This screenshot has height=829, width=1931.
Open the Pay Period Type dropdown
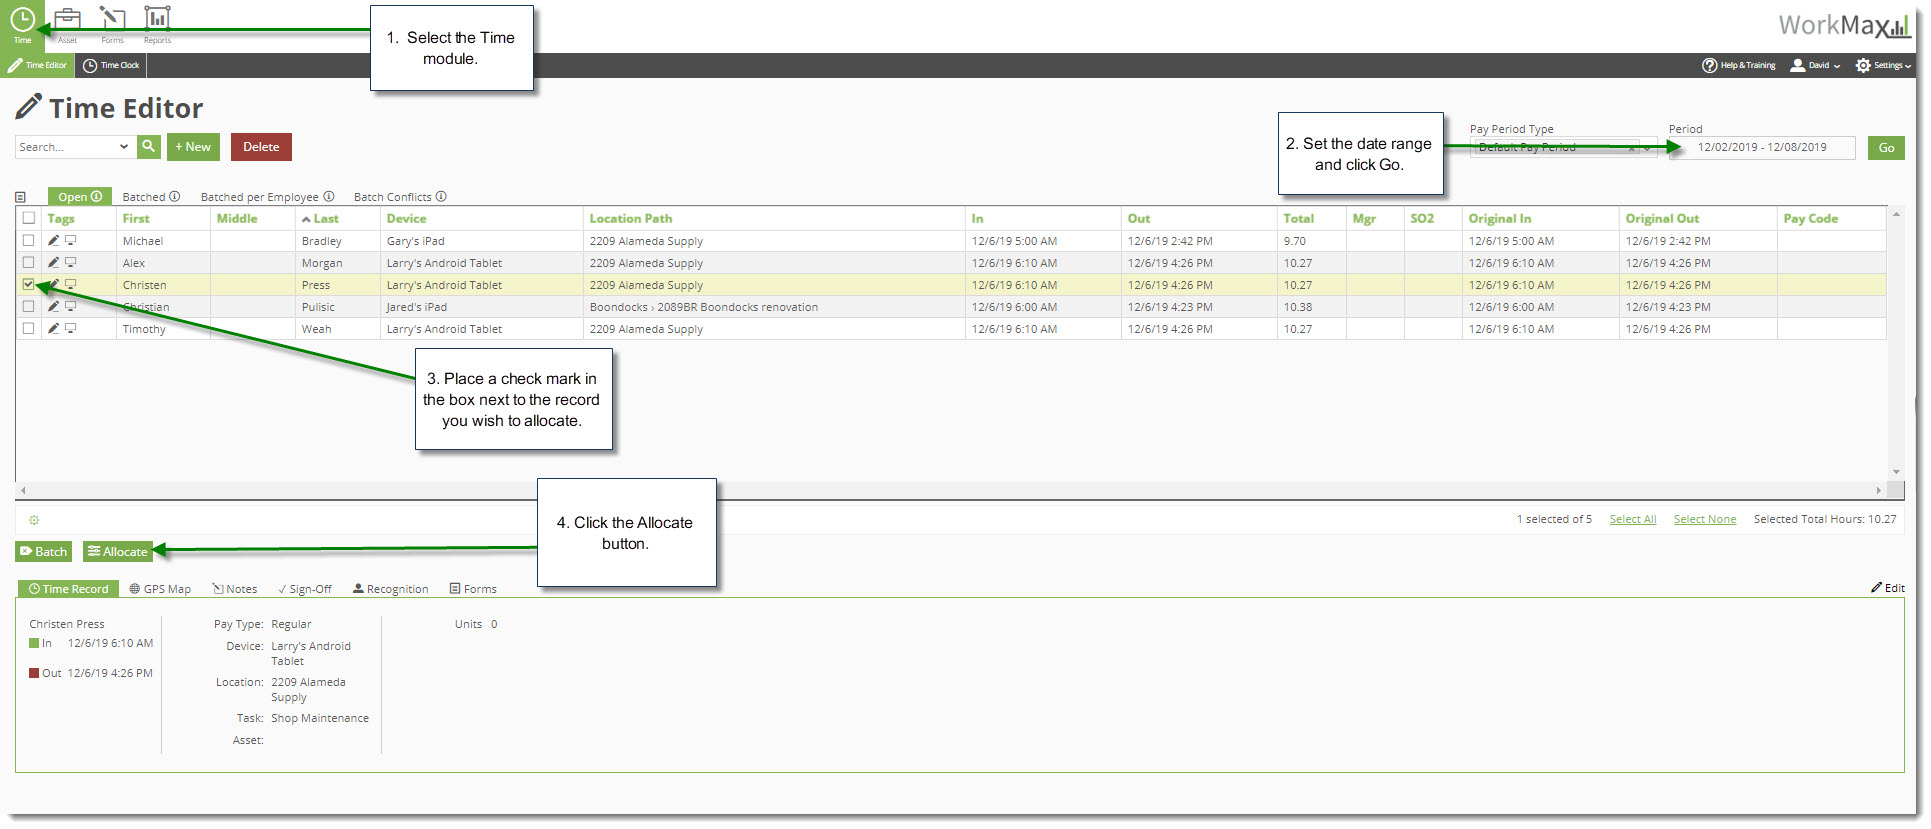click(1646, 148)
